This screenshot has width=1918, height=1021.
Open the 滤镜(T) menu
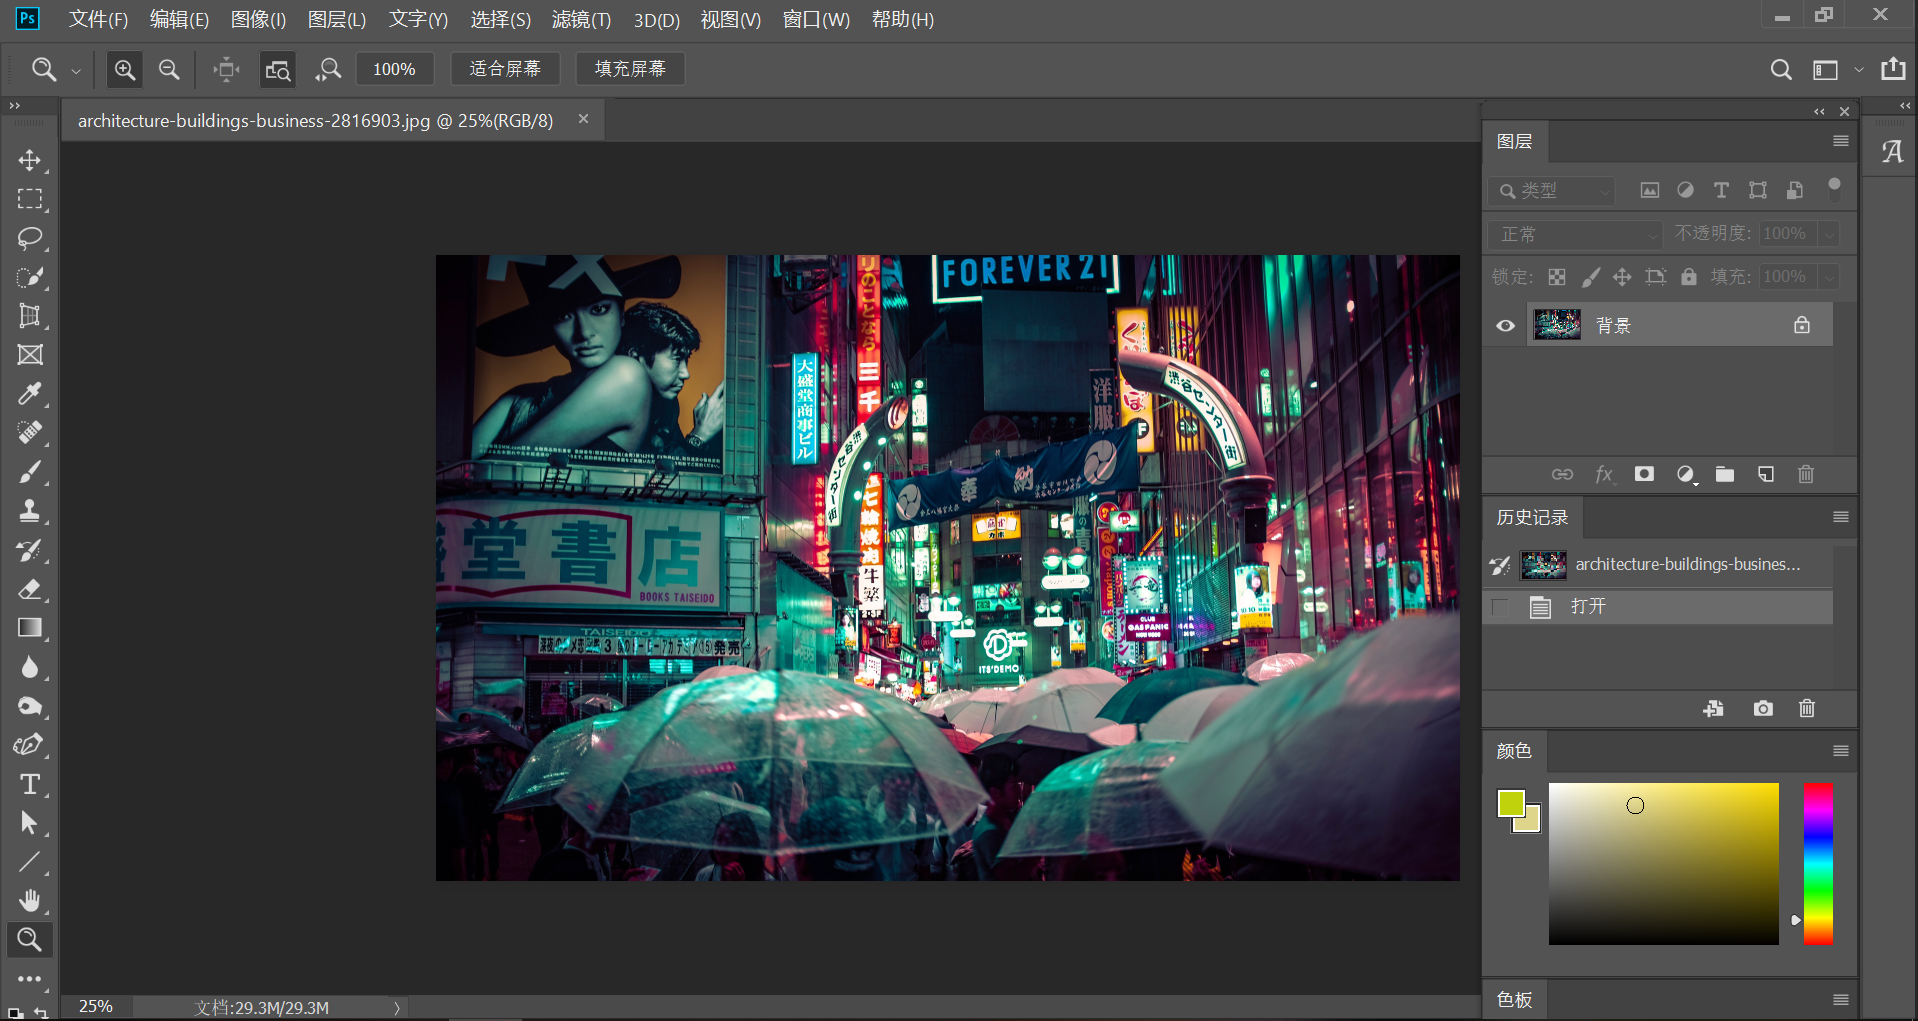coord(581,20)
